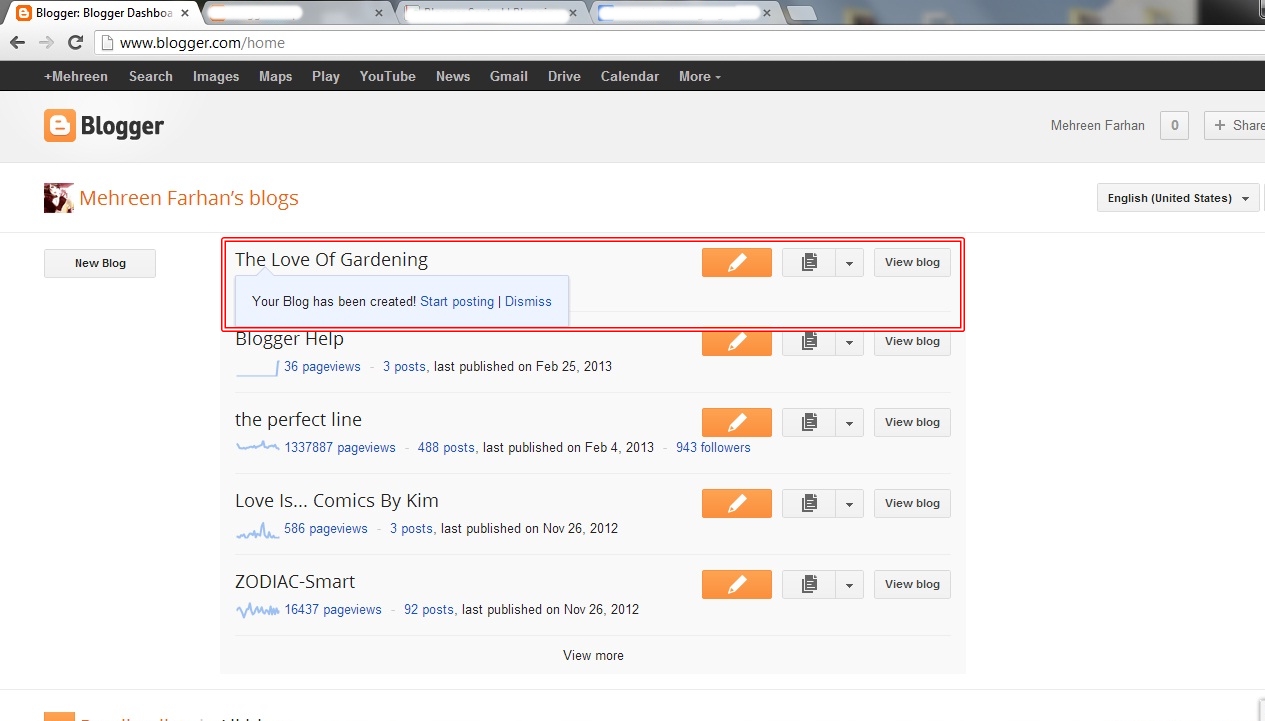Click the notifications count 0 button
1265x721 pixels.
click(1174, 126)
